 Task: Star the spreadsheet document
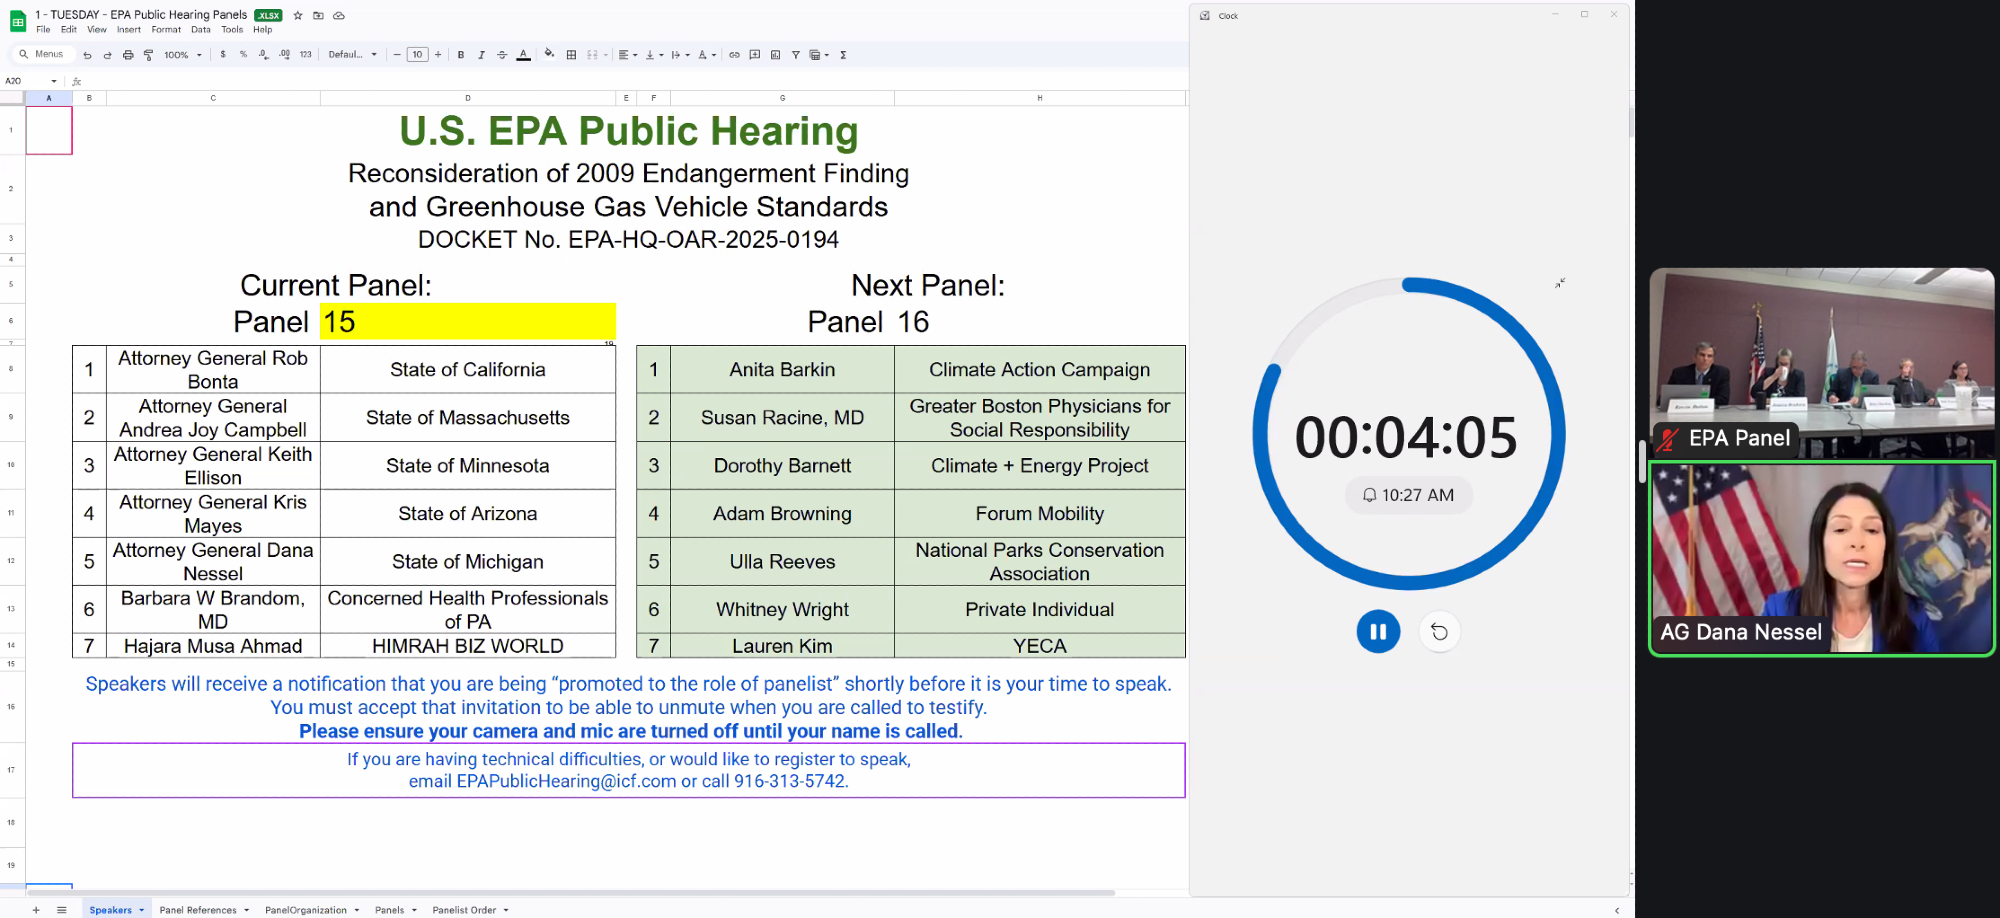[x=298, y=15]
